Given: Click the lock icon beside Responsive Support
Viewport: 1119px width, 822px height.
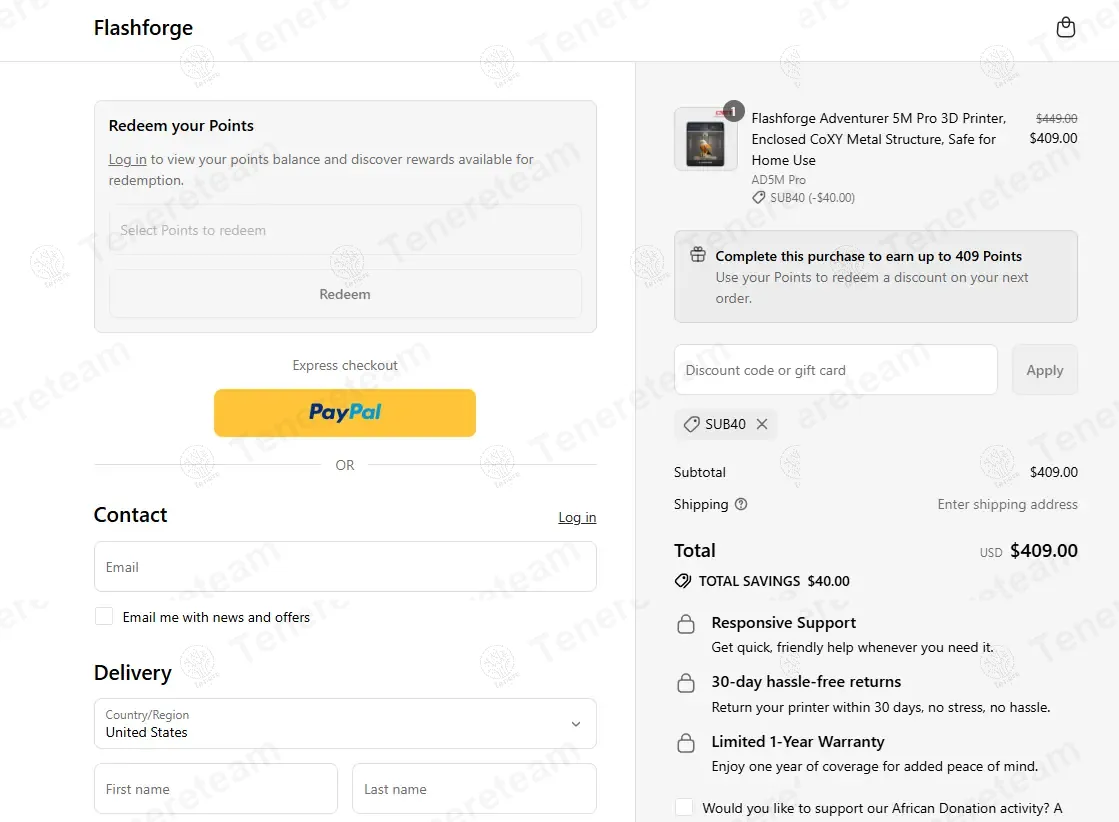Looking at the screenshot, I should (686, 625).
